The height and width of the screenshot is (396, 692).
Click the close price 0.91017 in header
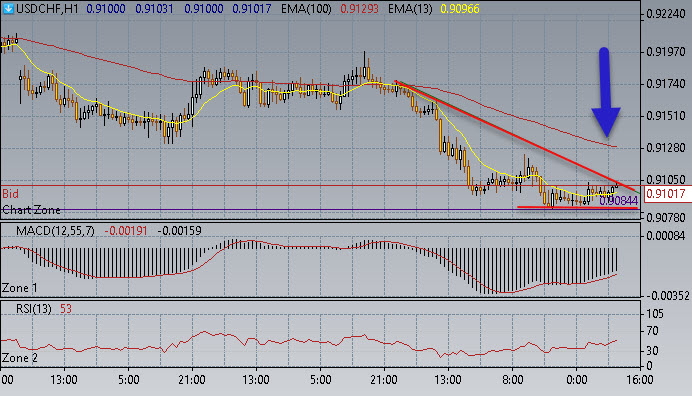pyautogui.click(x=252, y=9)
